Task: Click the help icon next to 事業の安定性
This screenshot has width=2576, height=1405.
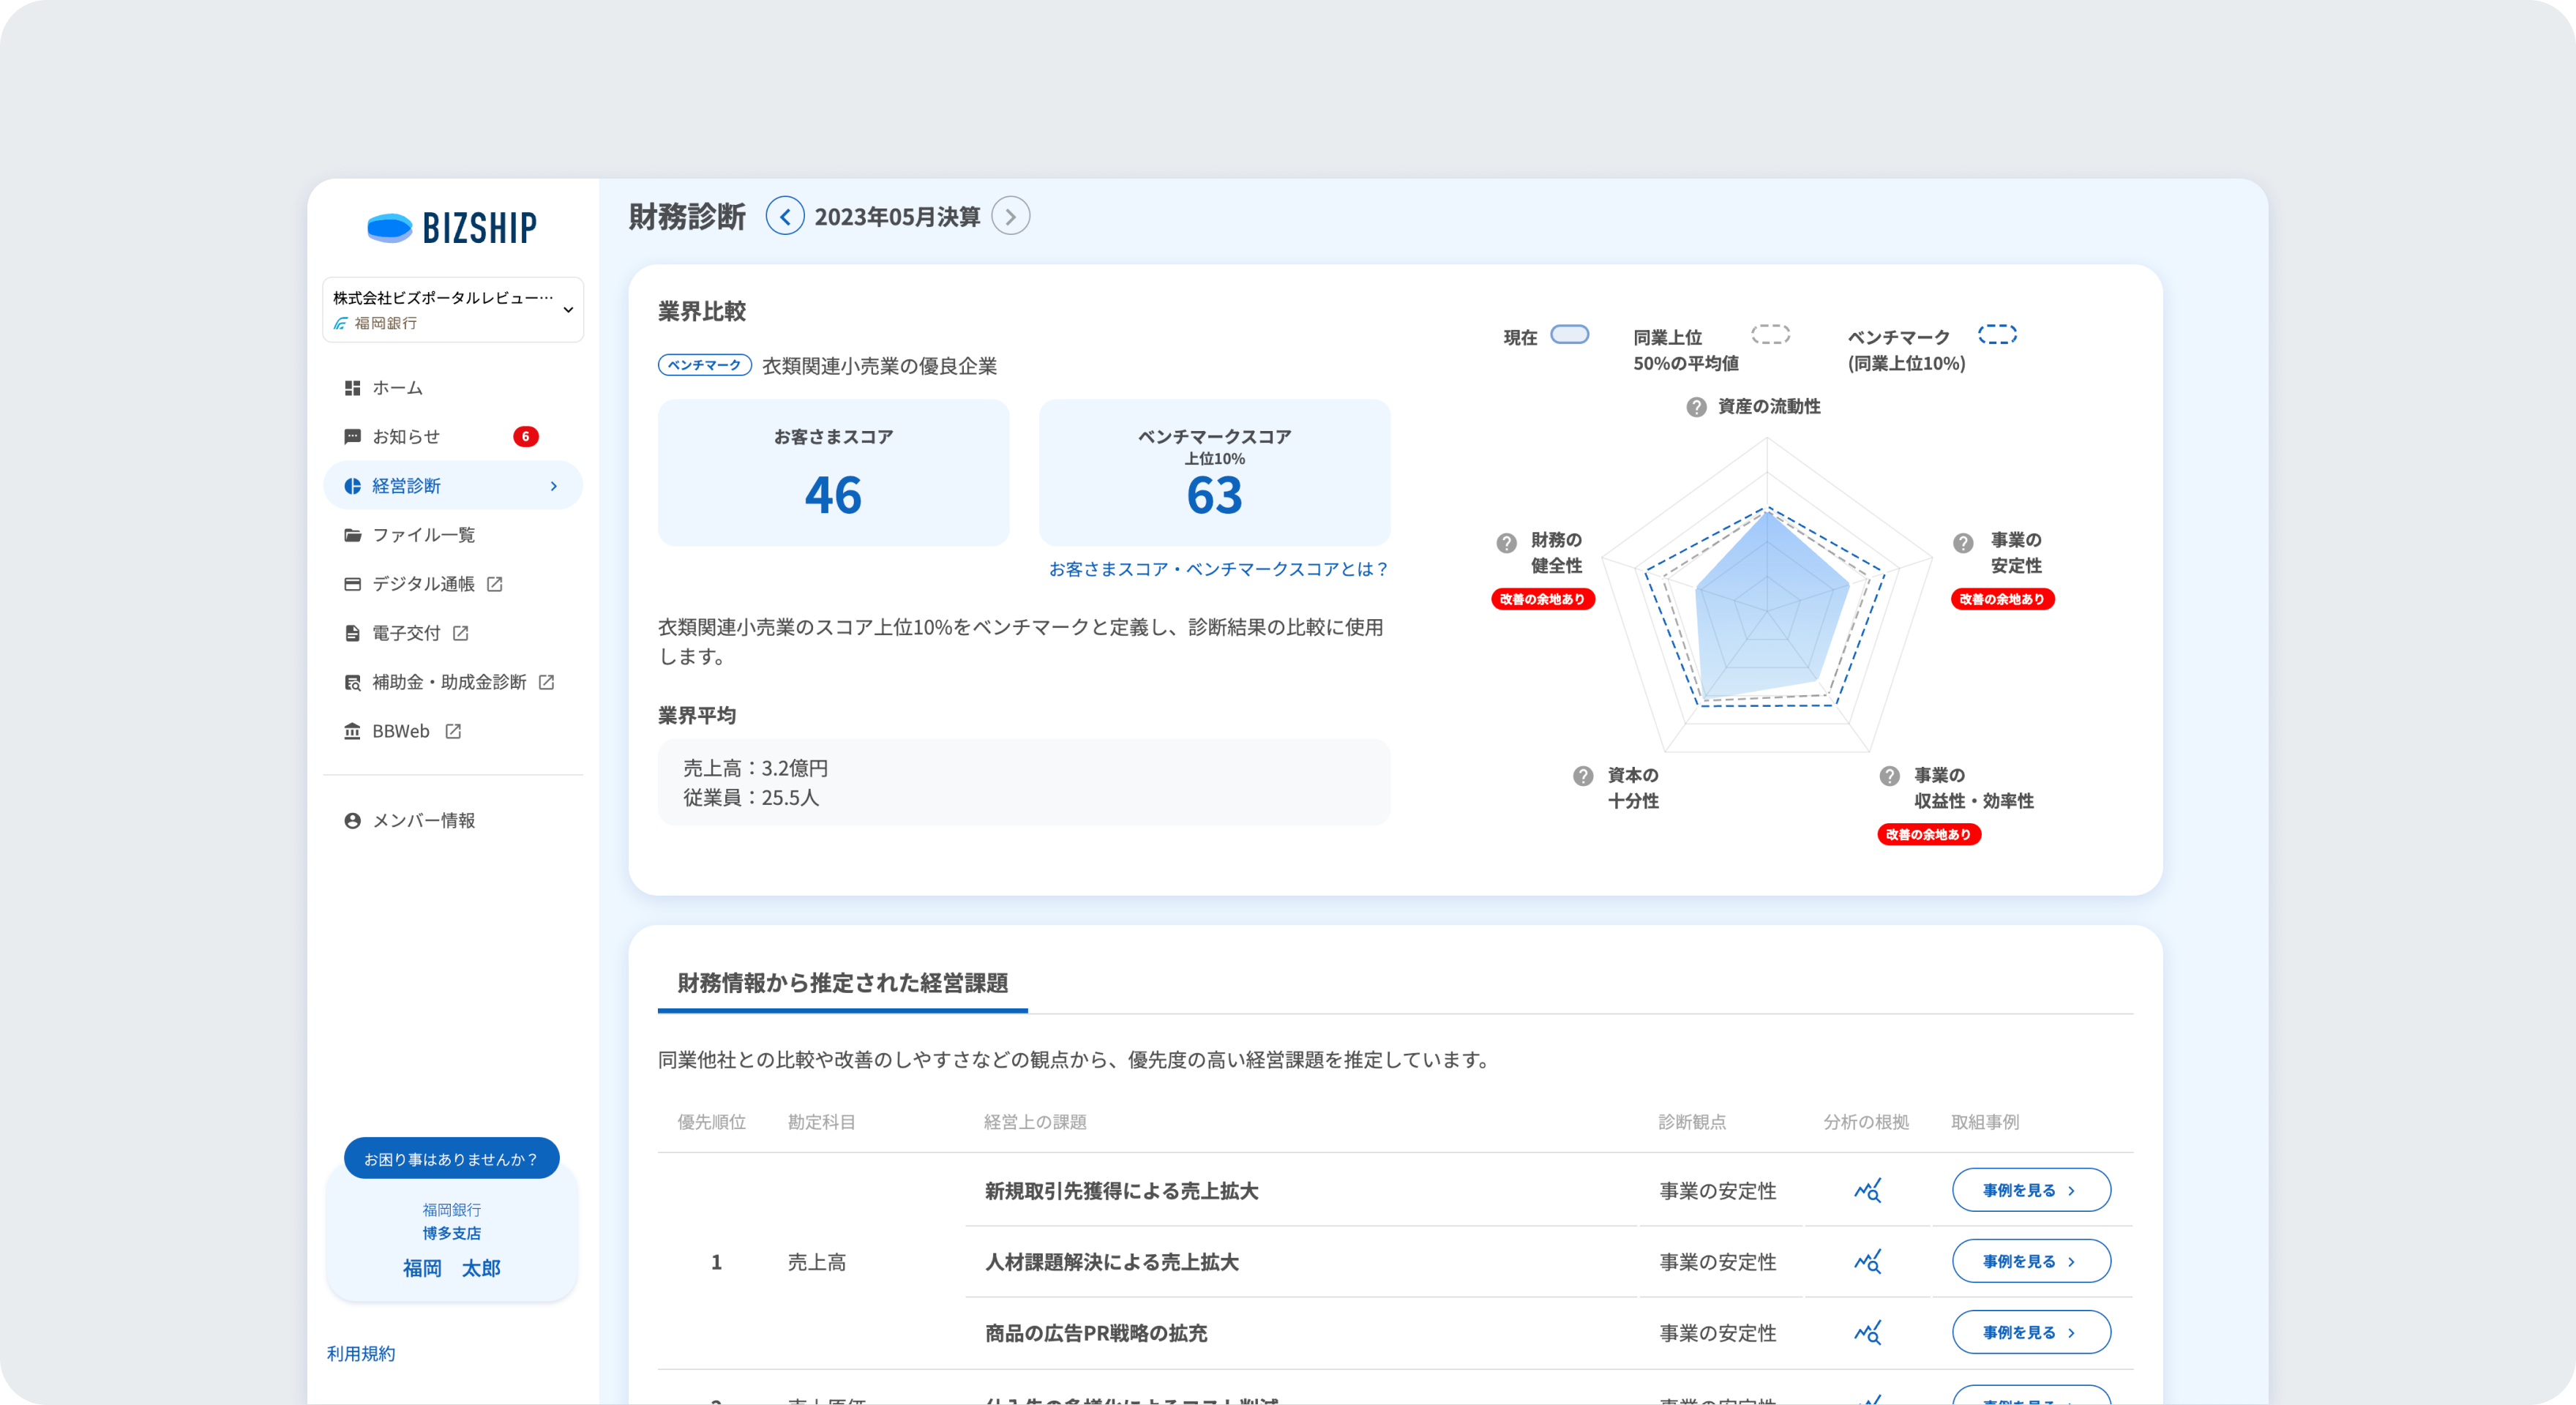Action: 1963,543
